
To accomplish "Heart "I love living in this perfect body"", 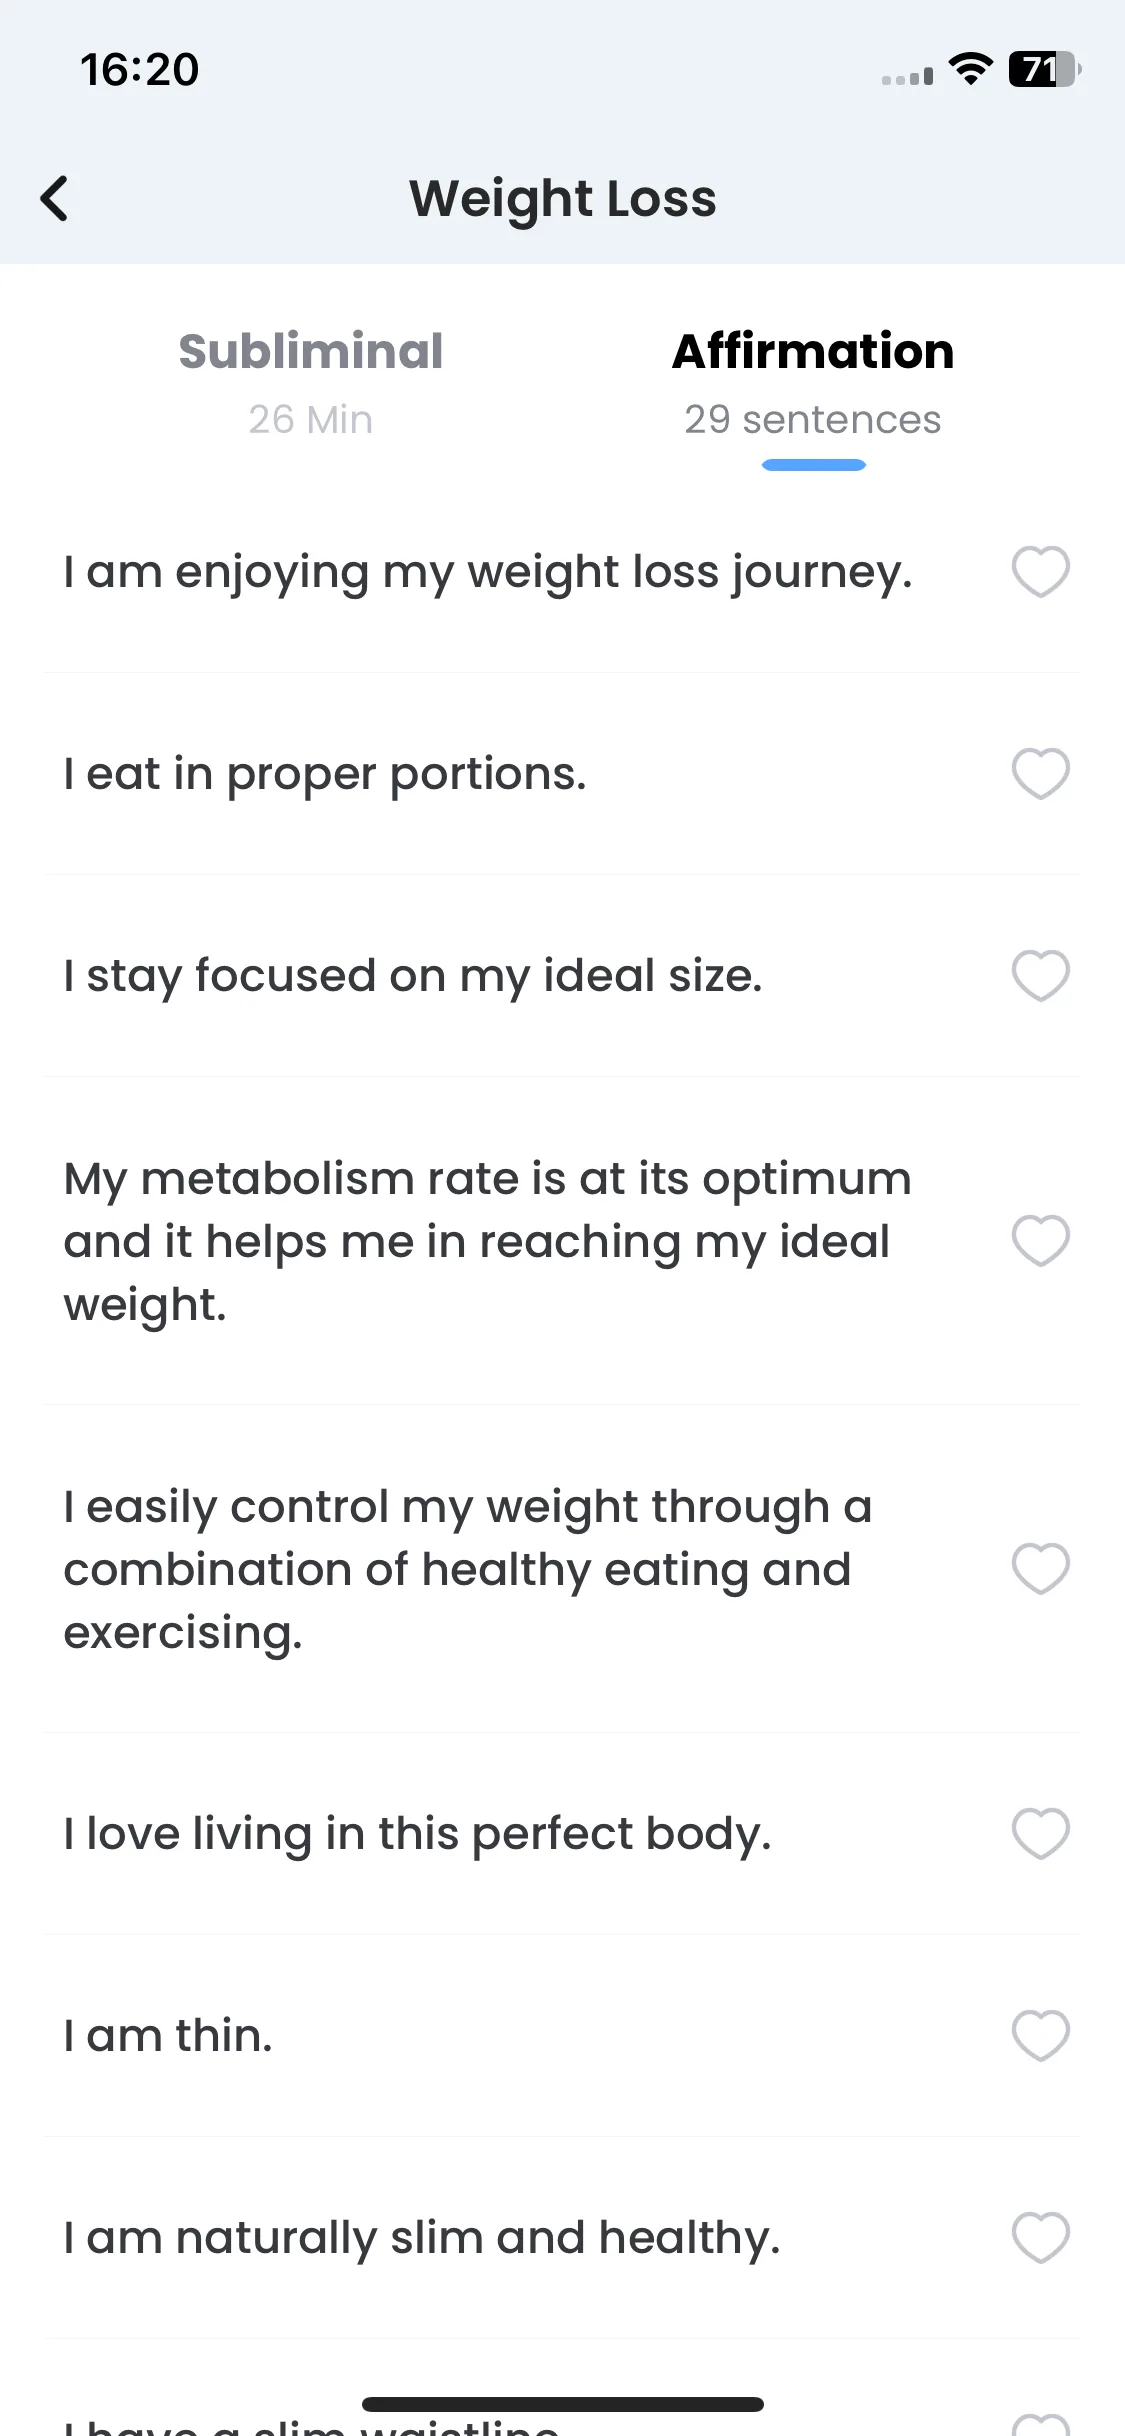I will (x=1040, y=1834).
